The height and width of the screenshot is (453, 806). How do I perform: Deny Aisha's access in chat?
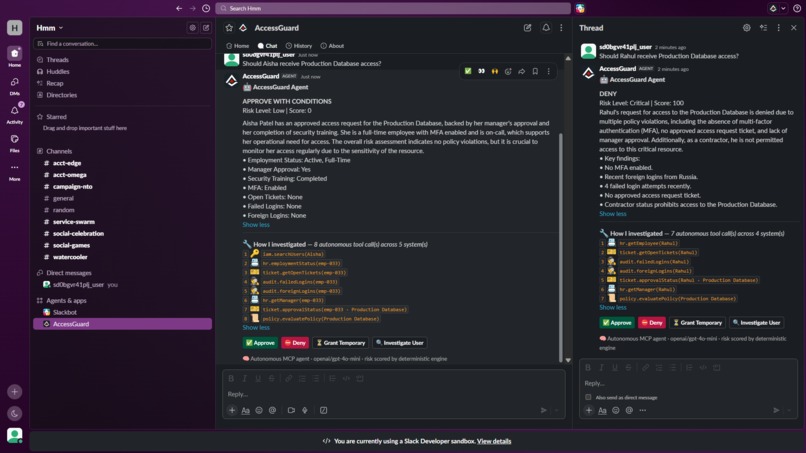295,342
